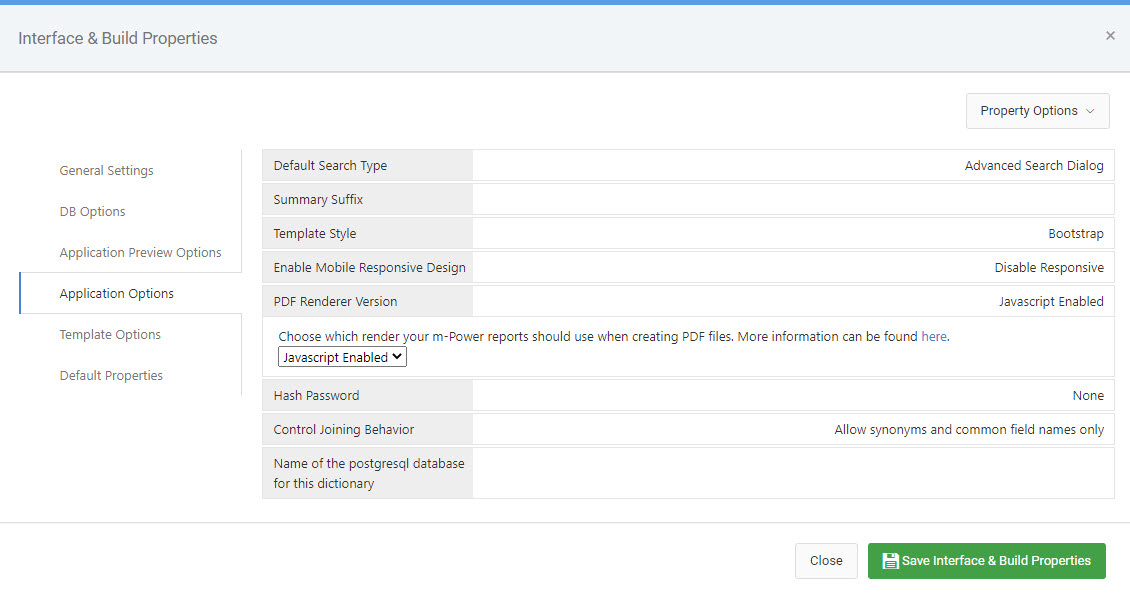Screen dimensions: 1130x595
Task: Click the Summary Suffix value field
Action: [x=793, y=200]
